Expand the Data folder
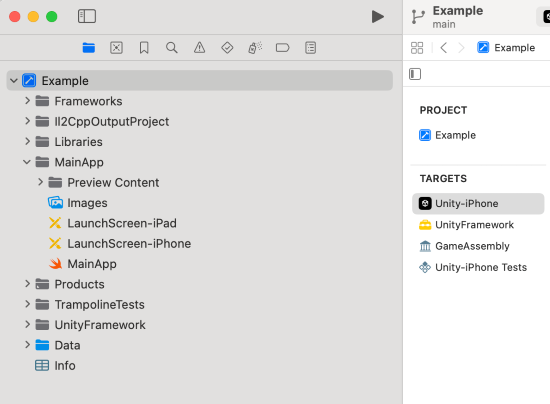Screen dimensions: 550x404 tap(27, 345)
